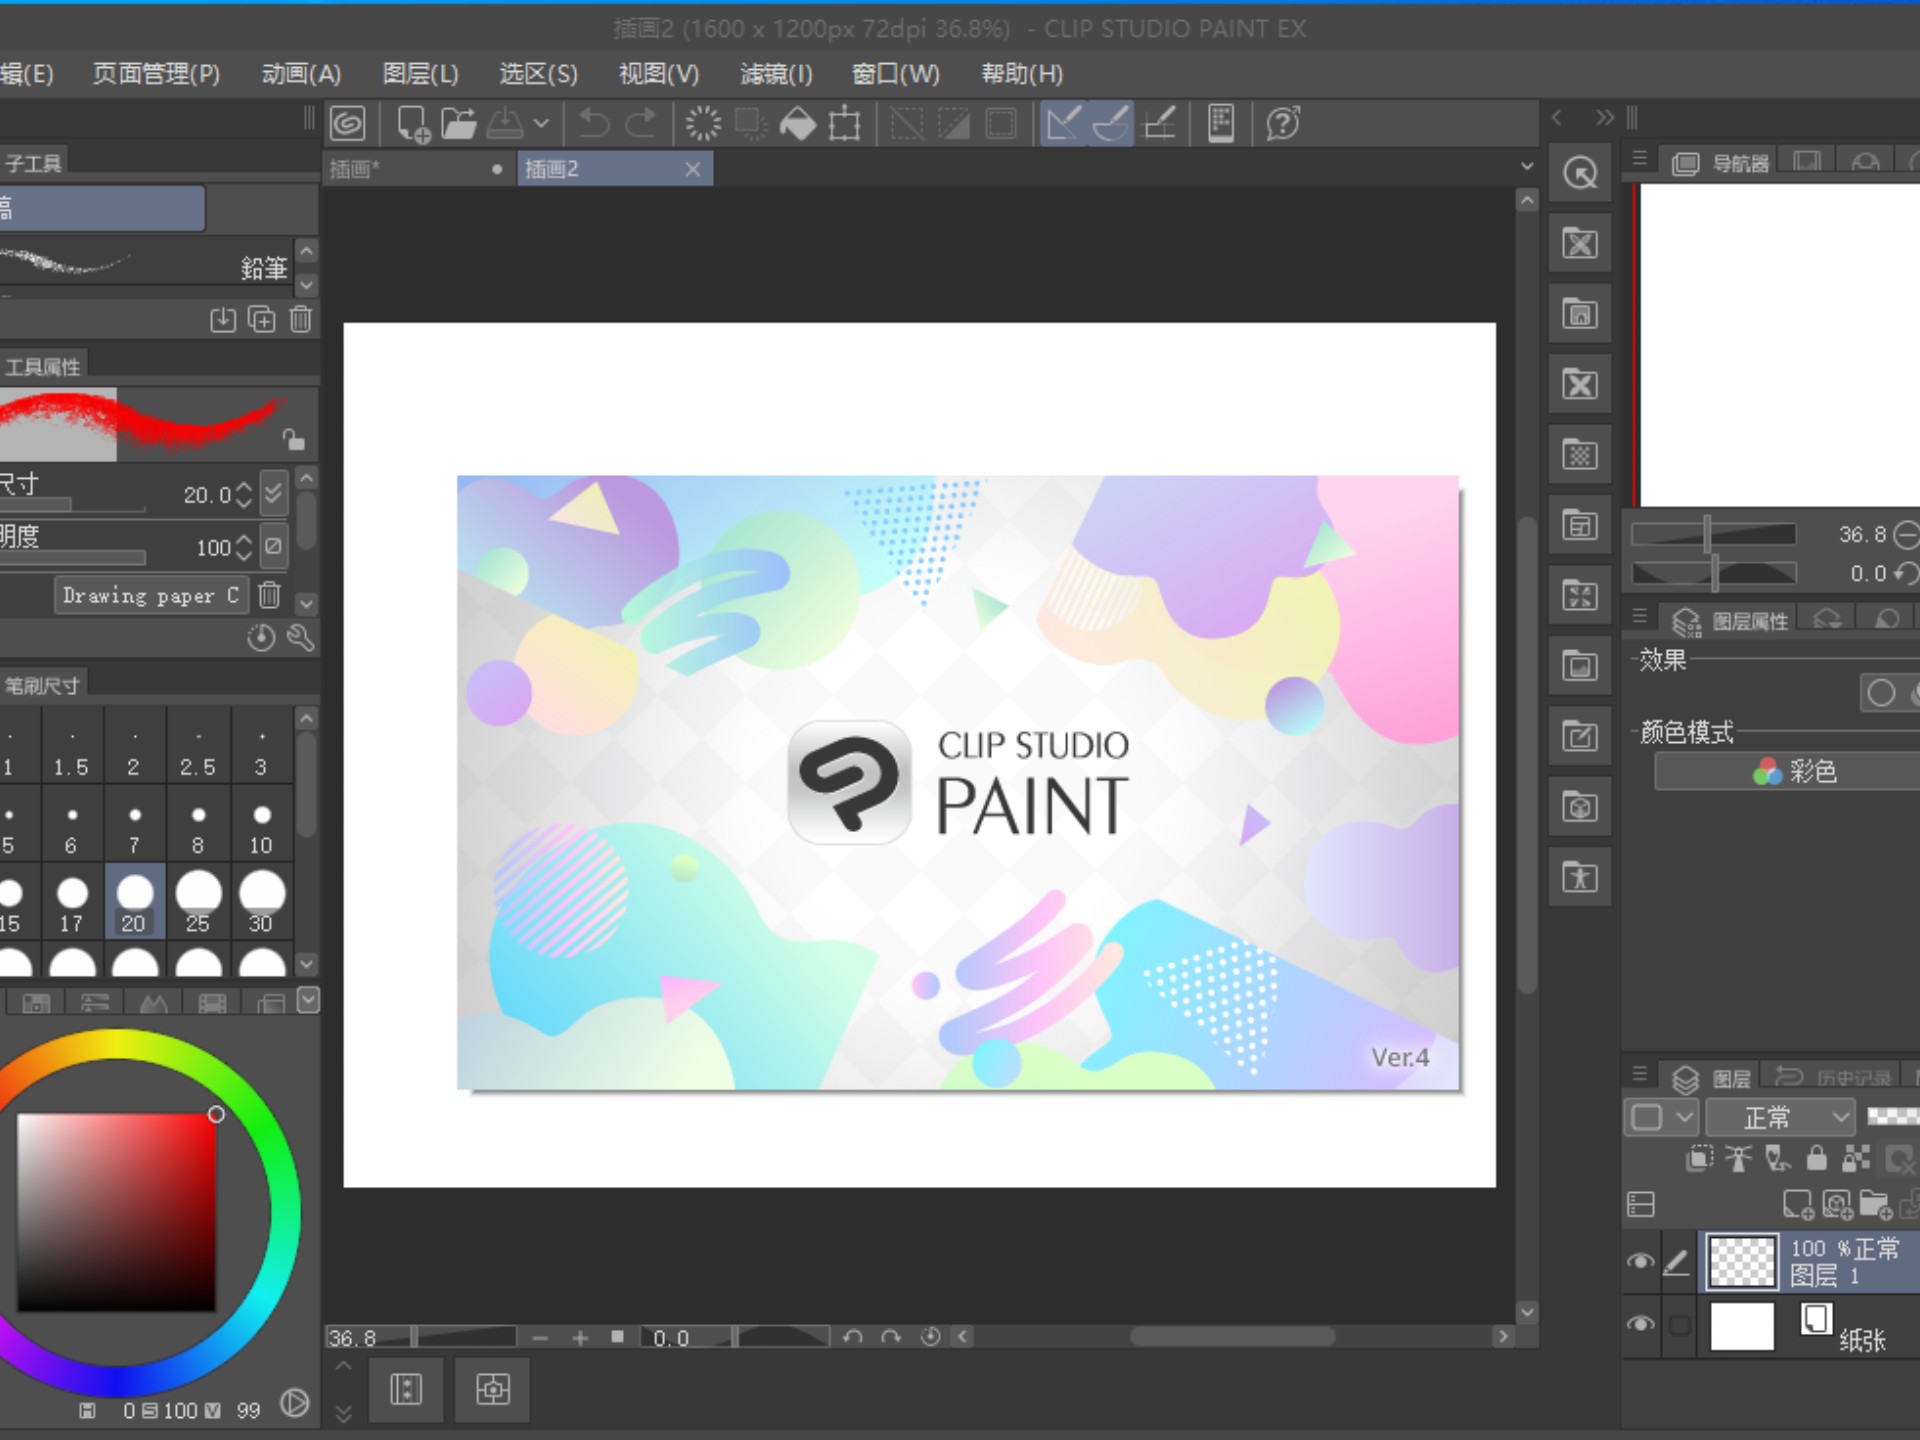Image resolution: width=1920 pixels, height=1440 pixels.
Task: Select the 鉛筆 pencil sub tool
Action: coord(146,267)
